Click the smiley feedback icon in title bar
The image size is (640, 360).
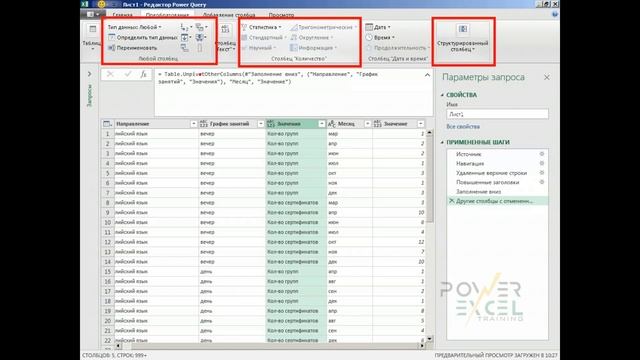pos(102,4)
